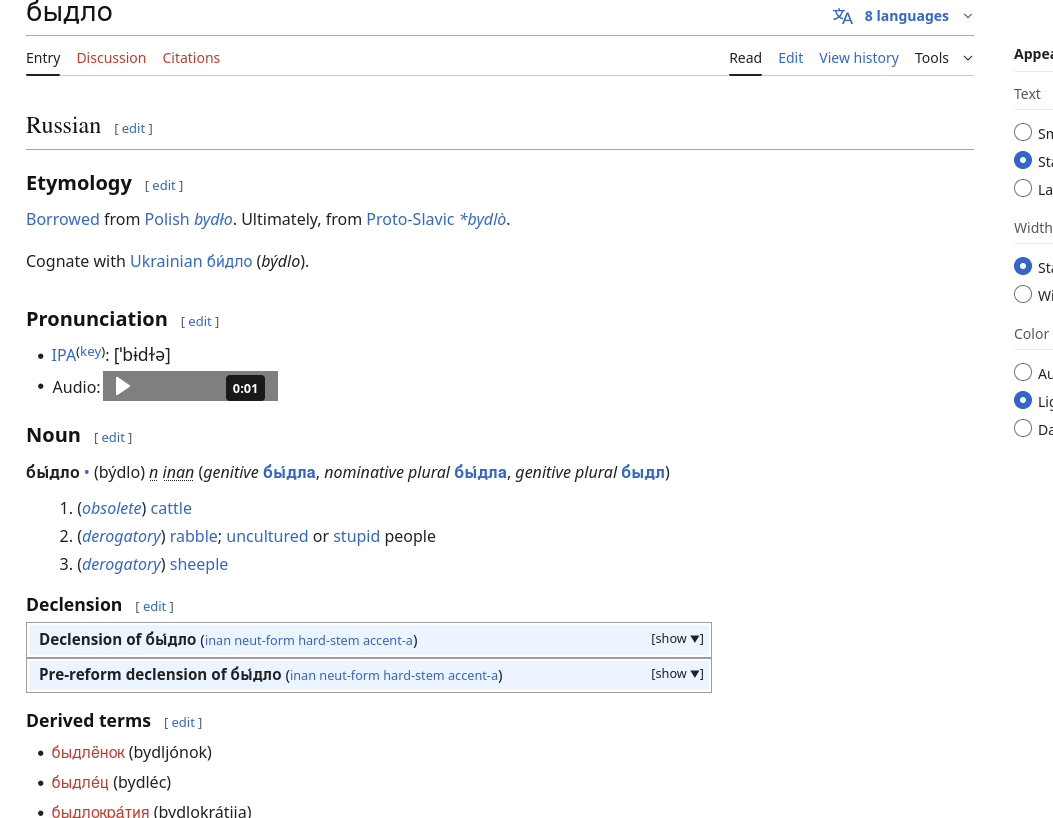The width and height of the screenshot is (1053, 818).
Task: Open the derived term быдлец
Action: [x=80, y=782]
